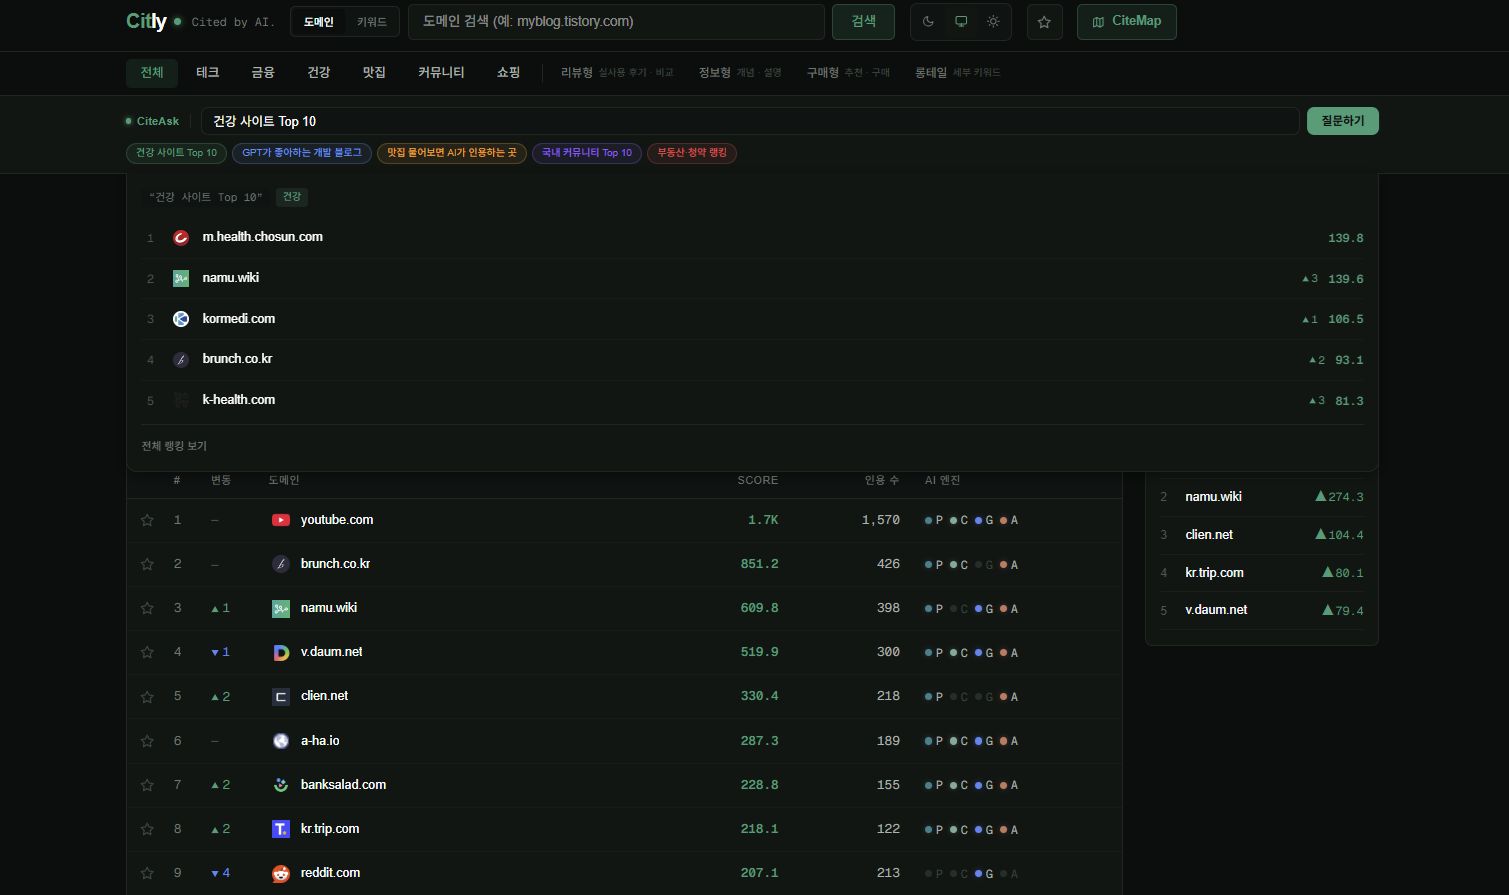Open favorites with the star icon in the header
Screen dimensions: 1509x895
pos(1044,22)
